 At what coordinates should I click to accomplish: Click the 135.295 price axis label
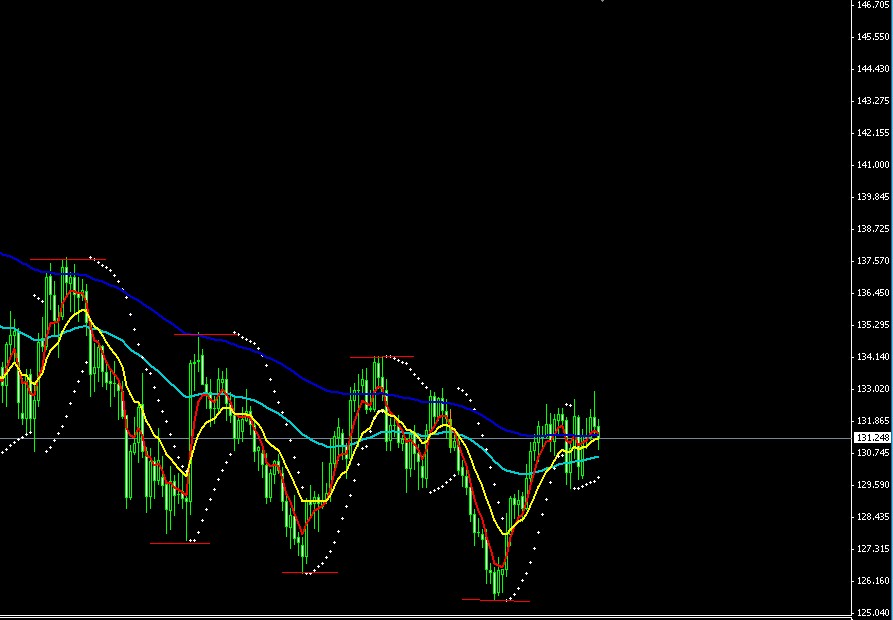(x=873, y=325)
